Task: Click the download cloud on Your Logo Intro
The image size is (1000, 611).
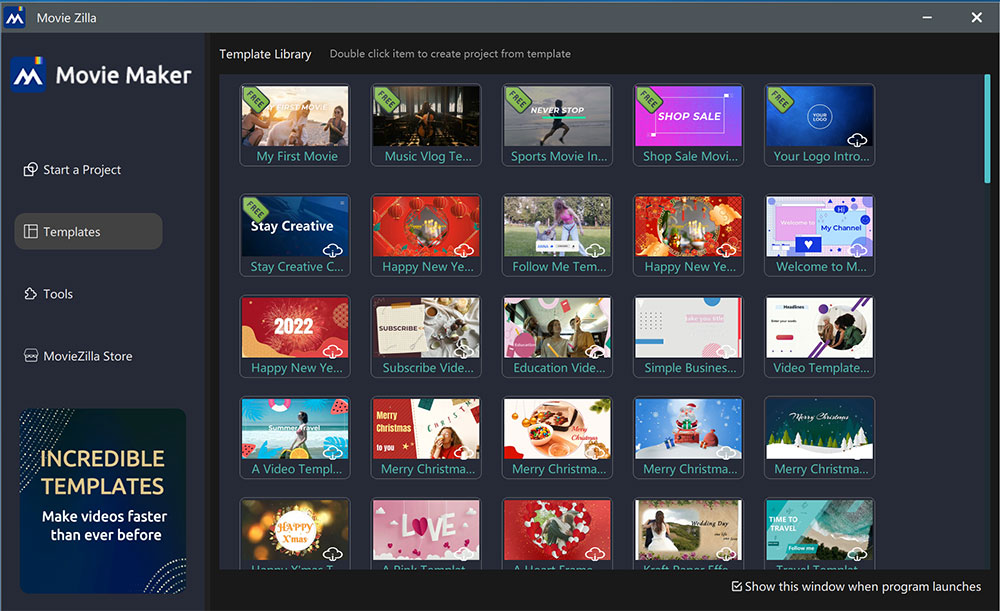Action: (x=857, y=139)
